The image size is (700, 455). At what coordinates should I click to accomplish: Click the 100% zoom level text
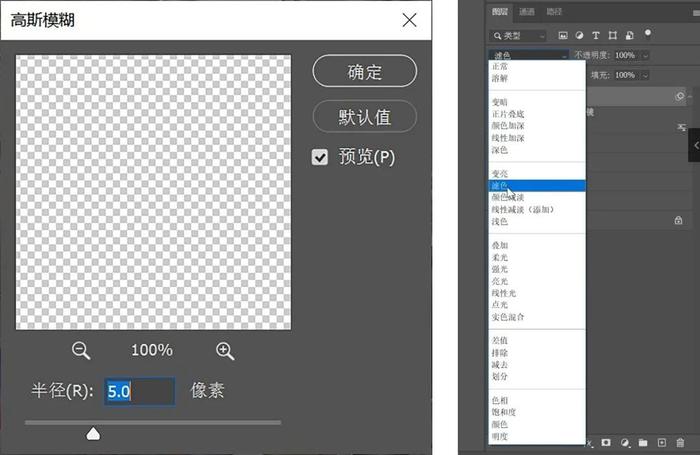click(152, 350)
